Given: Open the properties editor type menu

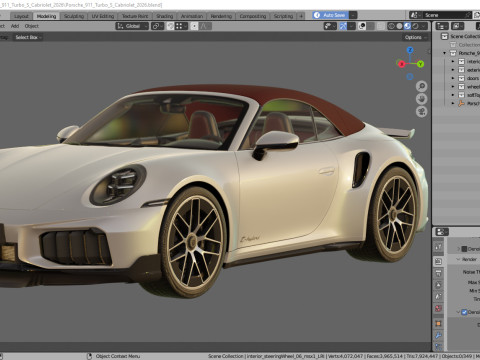Looking at the screenshot, I should (442, 232).
